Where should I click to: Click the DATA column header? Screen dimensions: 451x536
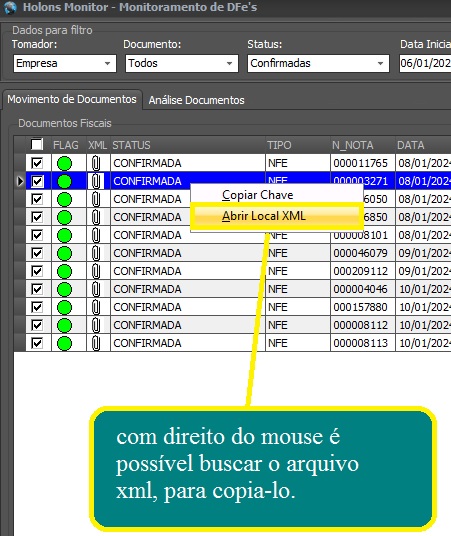click(x=423, y=145)
